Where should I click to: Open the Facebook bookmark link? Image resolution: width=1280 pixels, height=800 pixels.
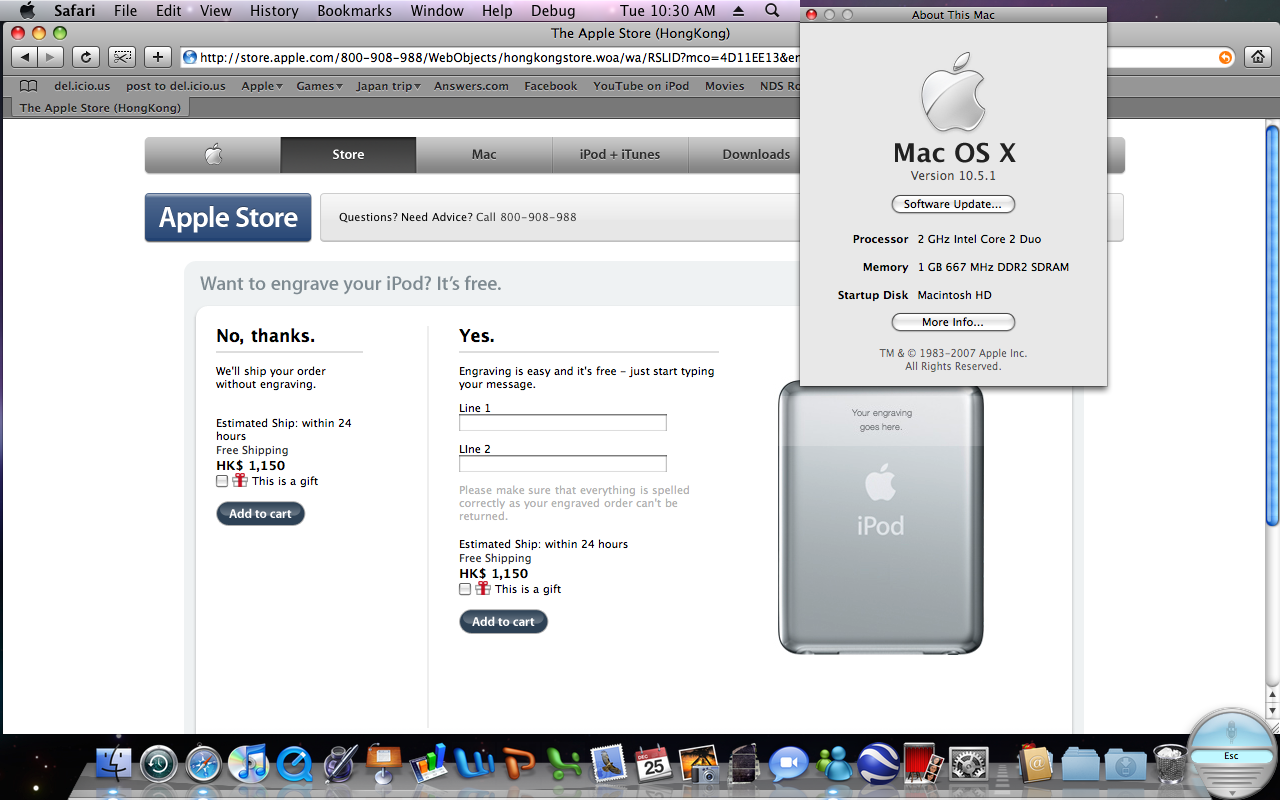click(551, 86)
